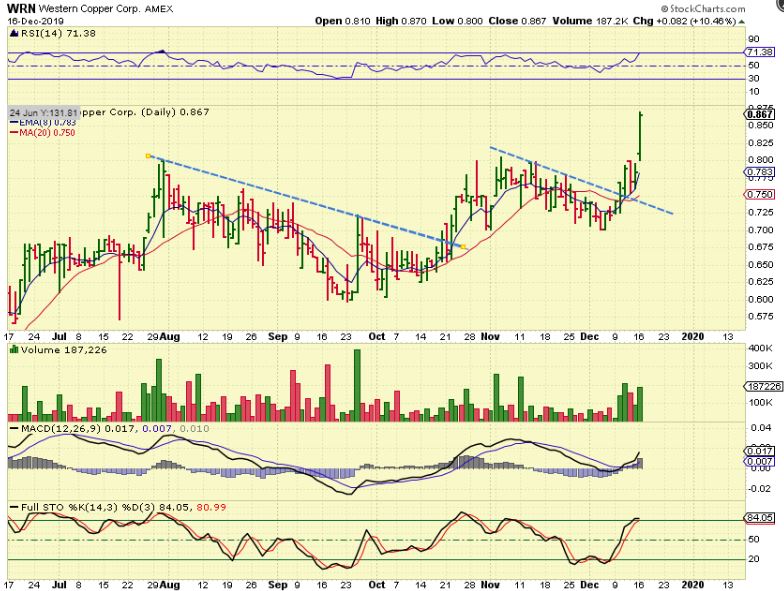Click the Volume 187.2K header value
Image resolution: width=784 pixels, height=591 pixels.
tap(590, 21)
